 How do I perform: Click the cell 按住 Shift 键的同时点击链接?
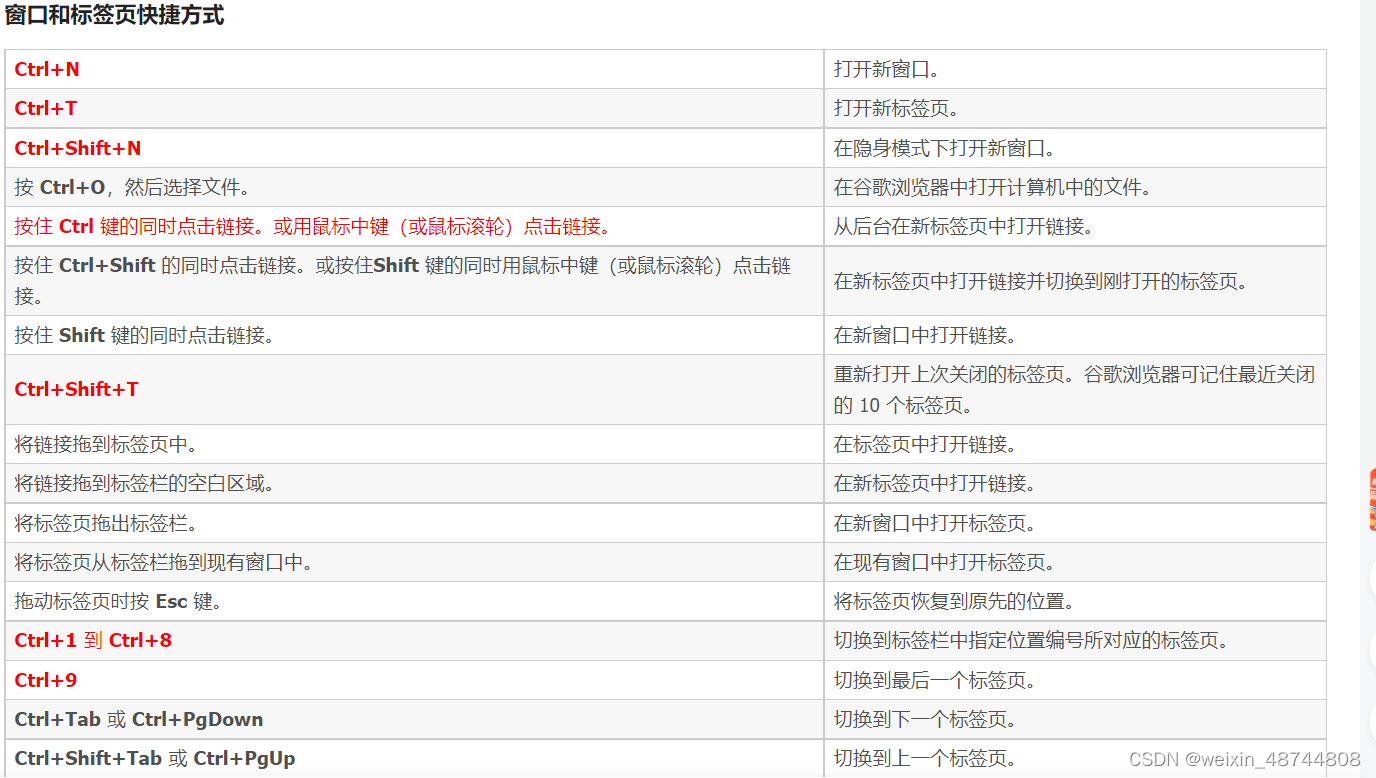coord(414,335)
